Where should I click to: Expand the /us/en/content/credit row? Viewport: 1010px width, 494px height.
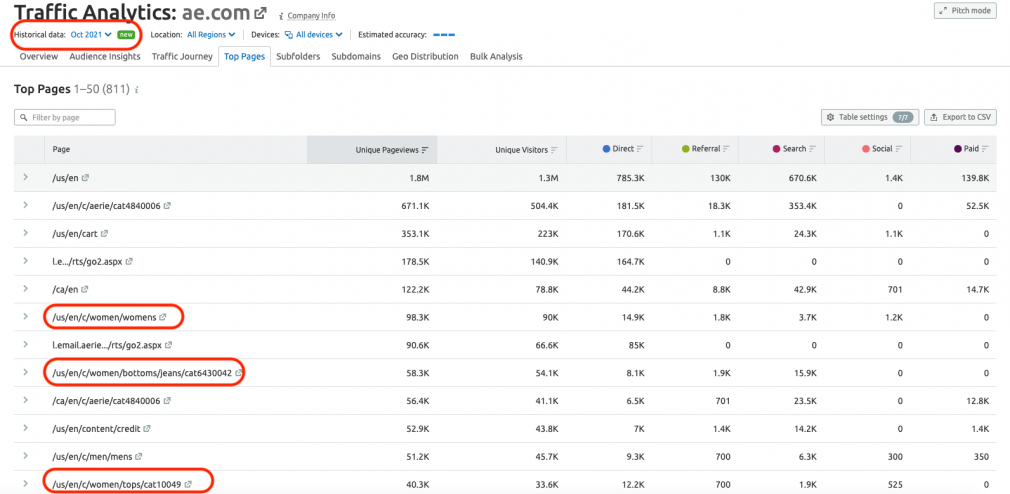(x=26, y=428)
